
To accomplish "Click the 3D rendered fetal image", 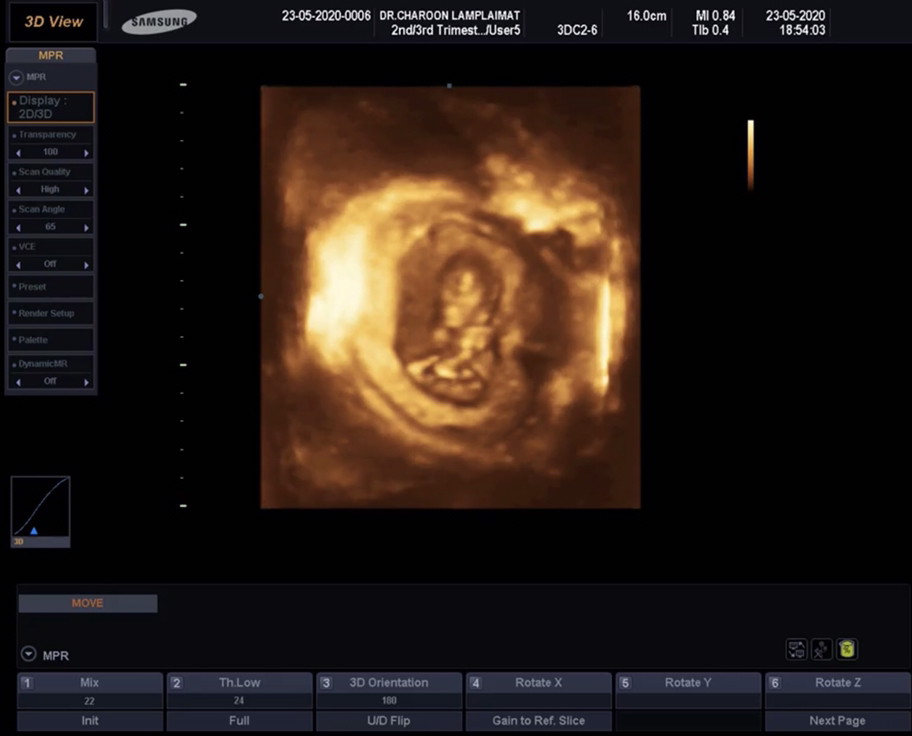I will click(x=450, y=297).
